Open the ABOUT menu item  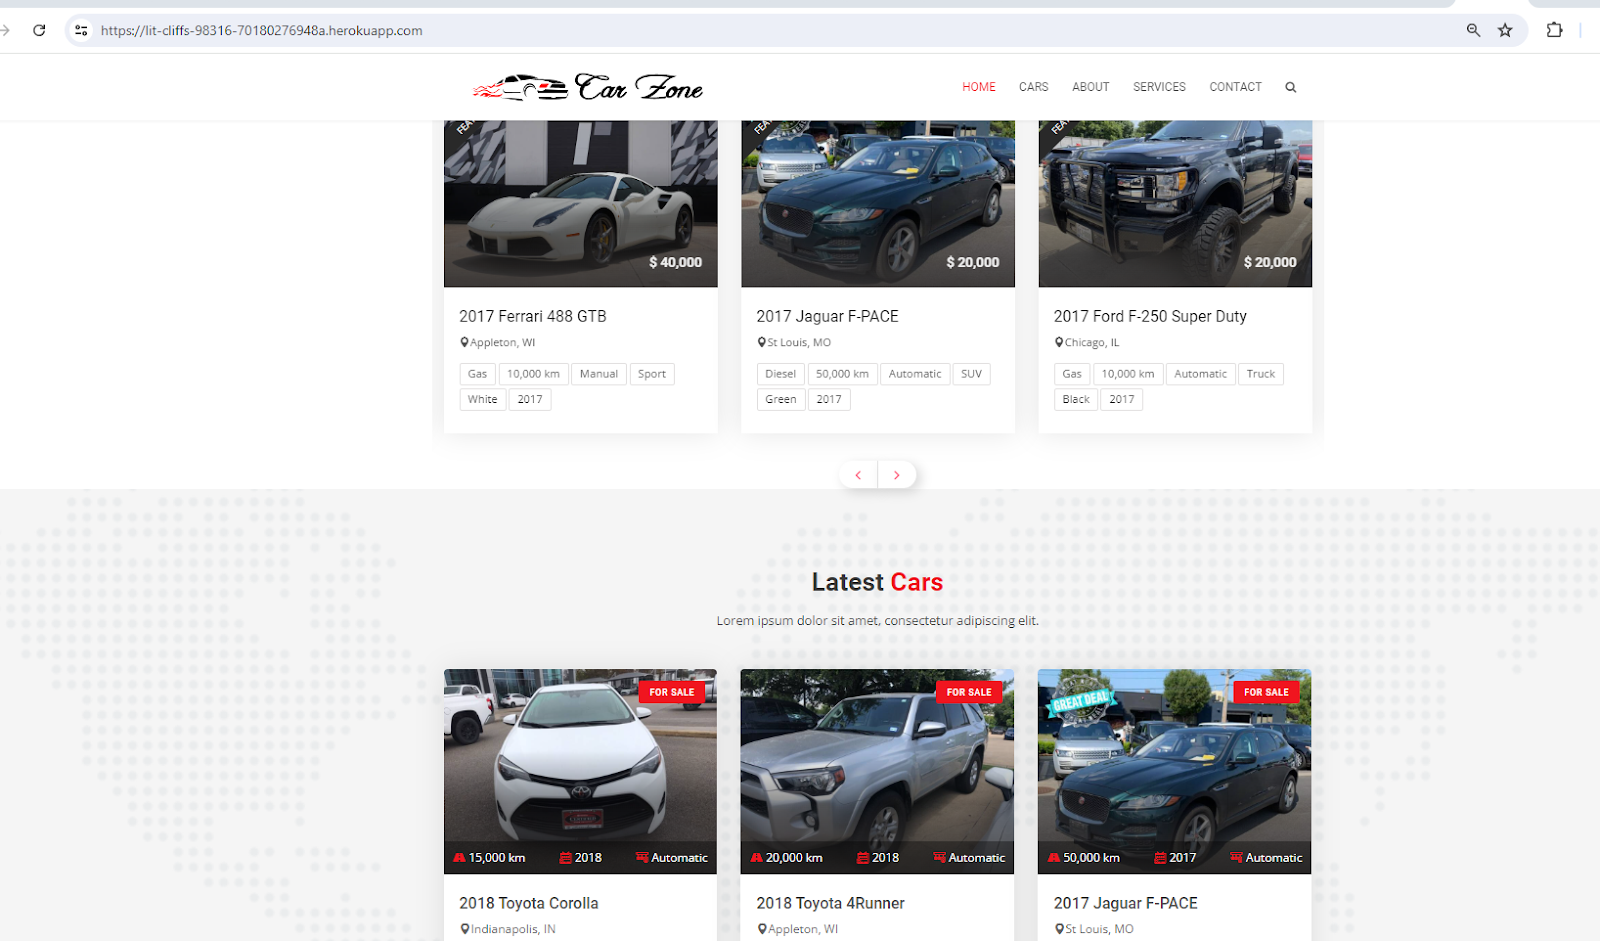tap(1091, 87)
